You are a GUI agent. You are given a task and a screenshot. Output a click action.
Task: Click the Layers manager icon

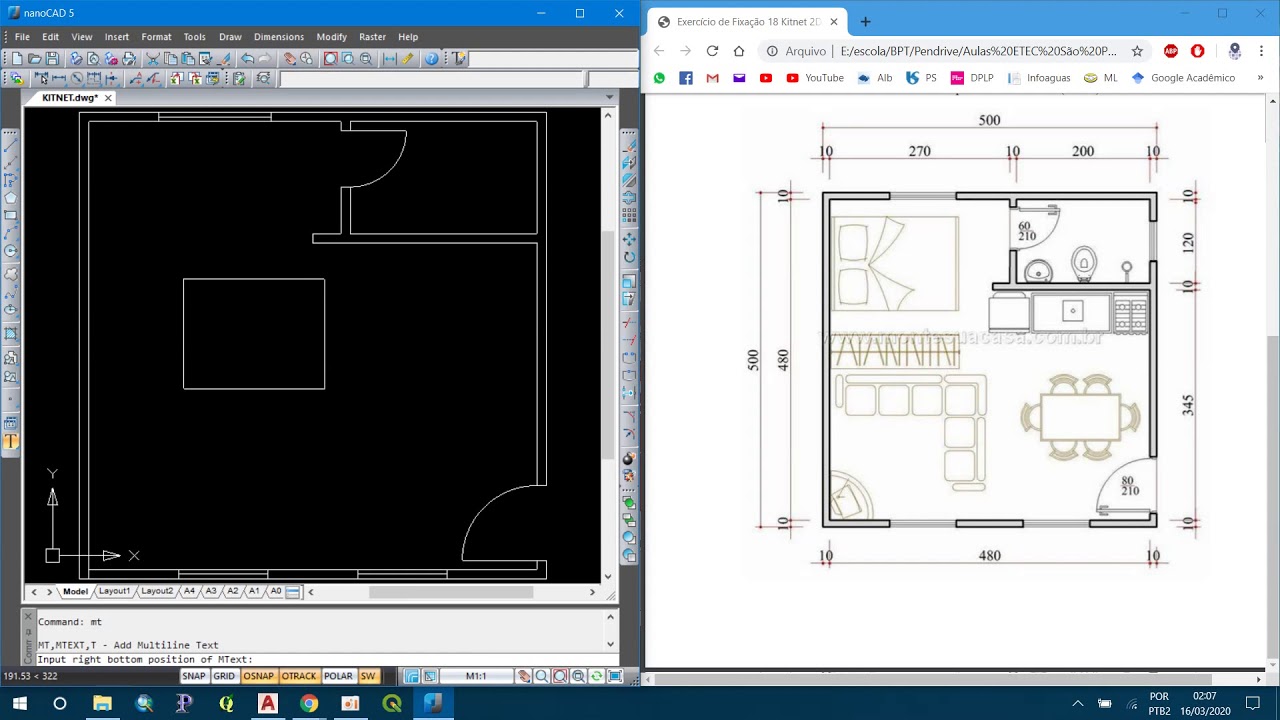click(x=16, y=78)
